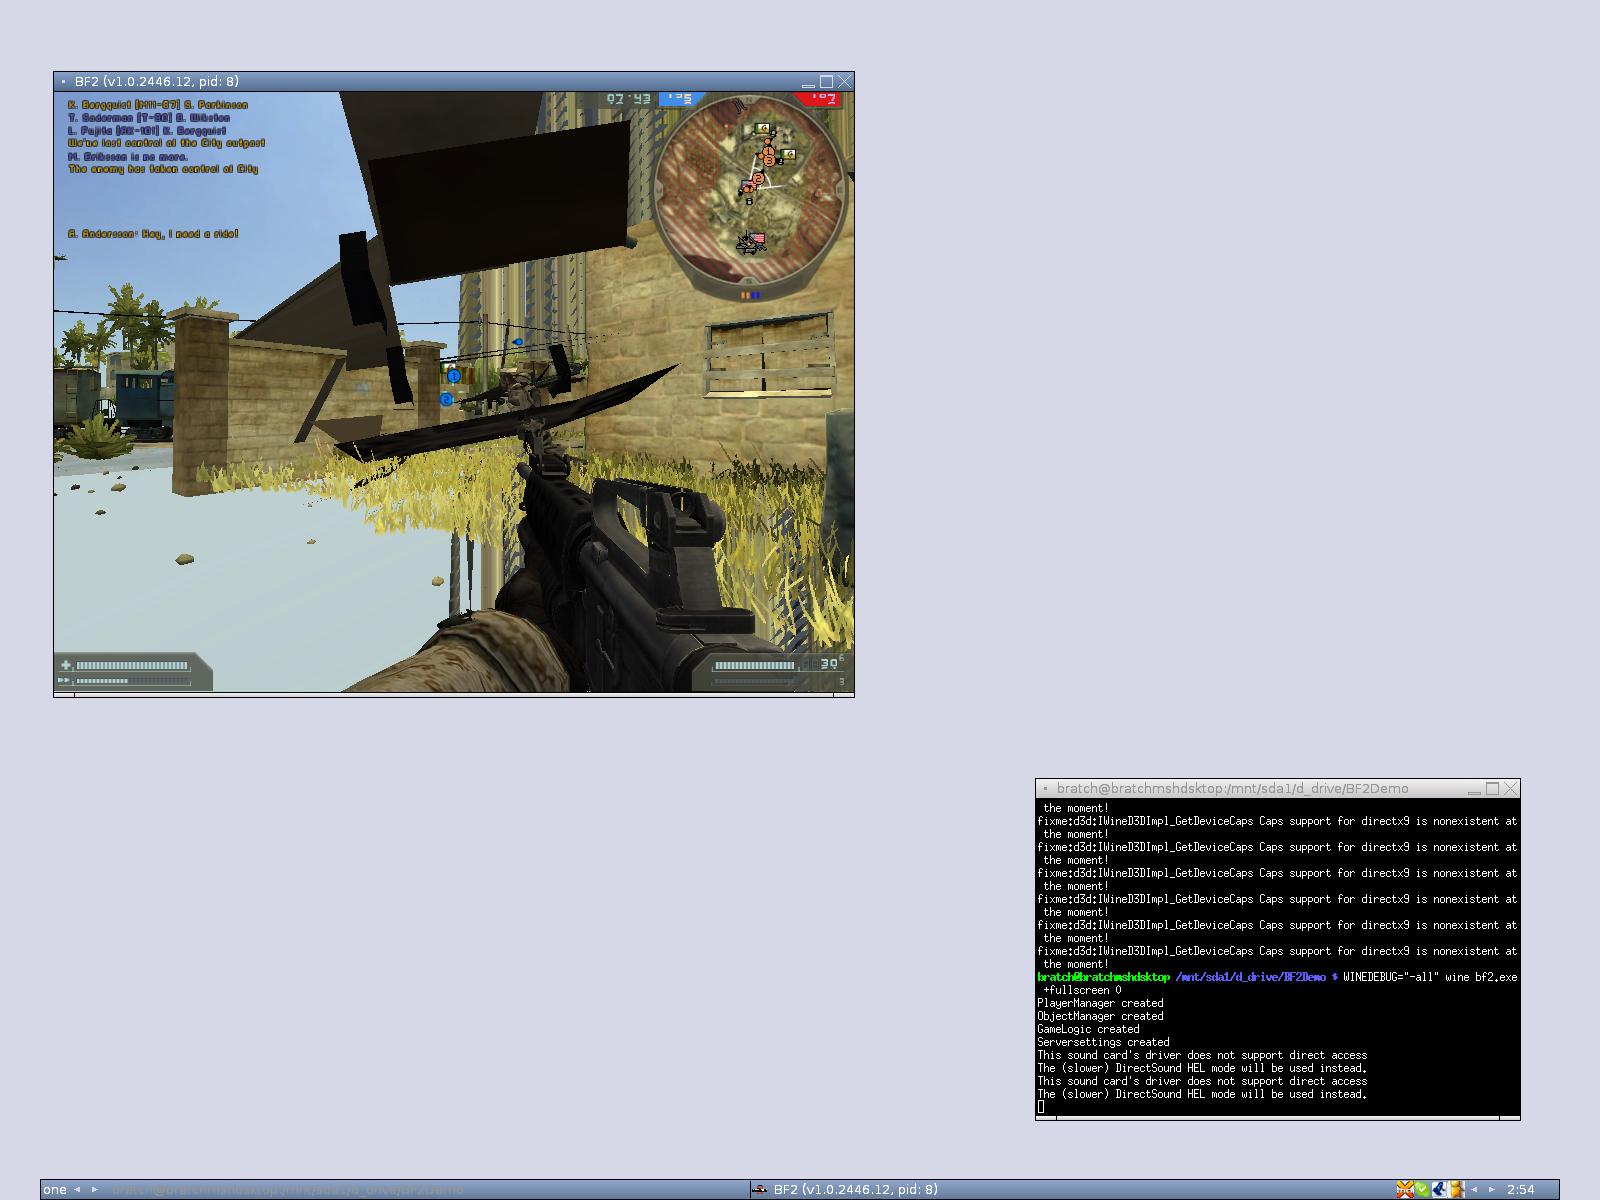Click 'We've lost control of the City outpost' message
Screen dimensions: 1600x1200
(x=166, y=144)
